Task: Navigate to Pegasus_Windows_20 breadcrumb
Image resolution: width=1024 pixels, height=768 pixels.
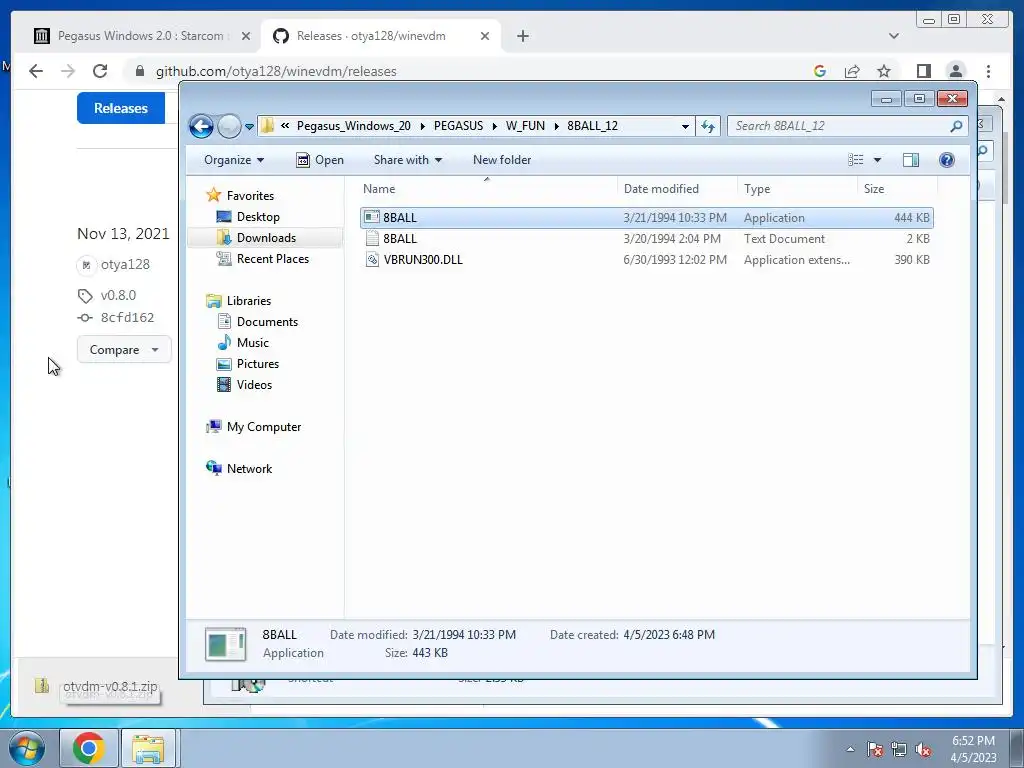Action: coord(353,126)
